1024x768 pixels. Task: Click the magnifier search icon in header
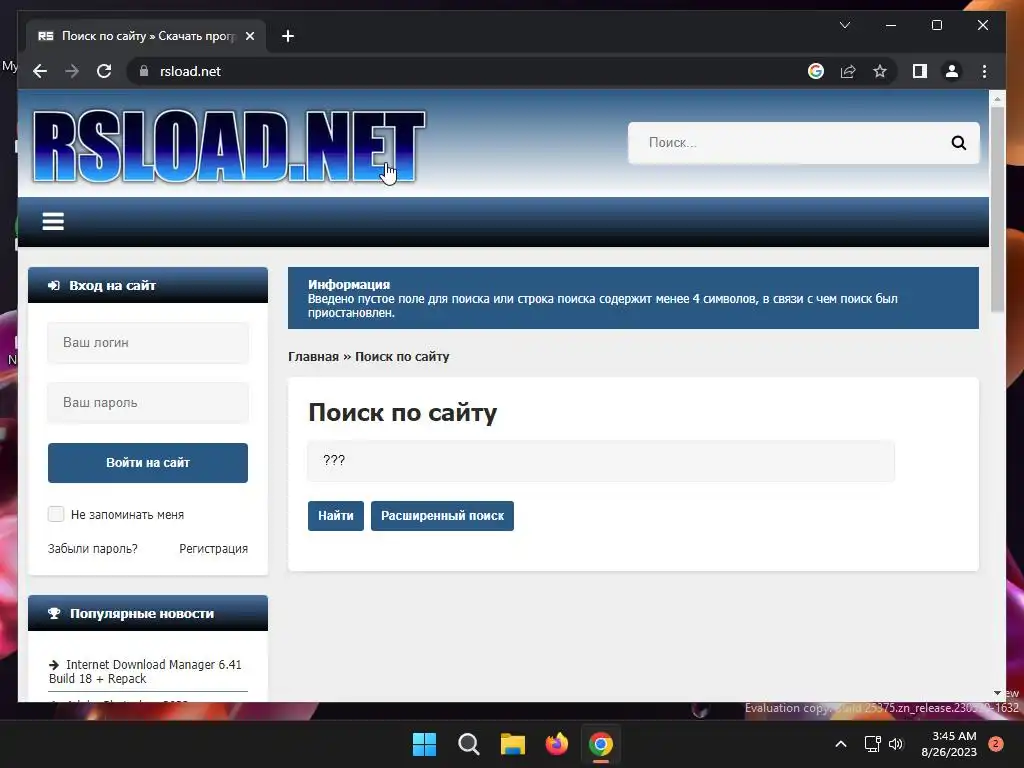coord(958,142)
